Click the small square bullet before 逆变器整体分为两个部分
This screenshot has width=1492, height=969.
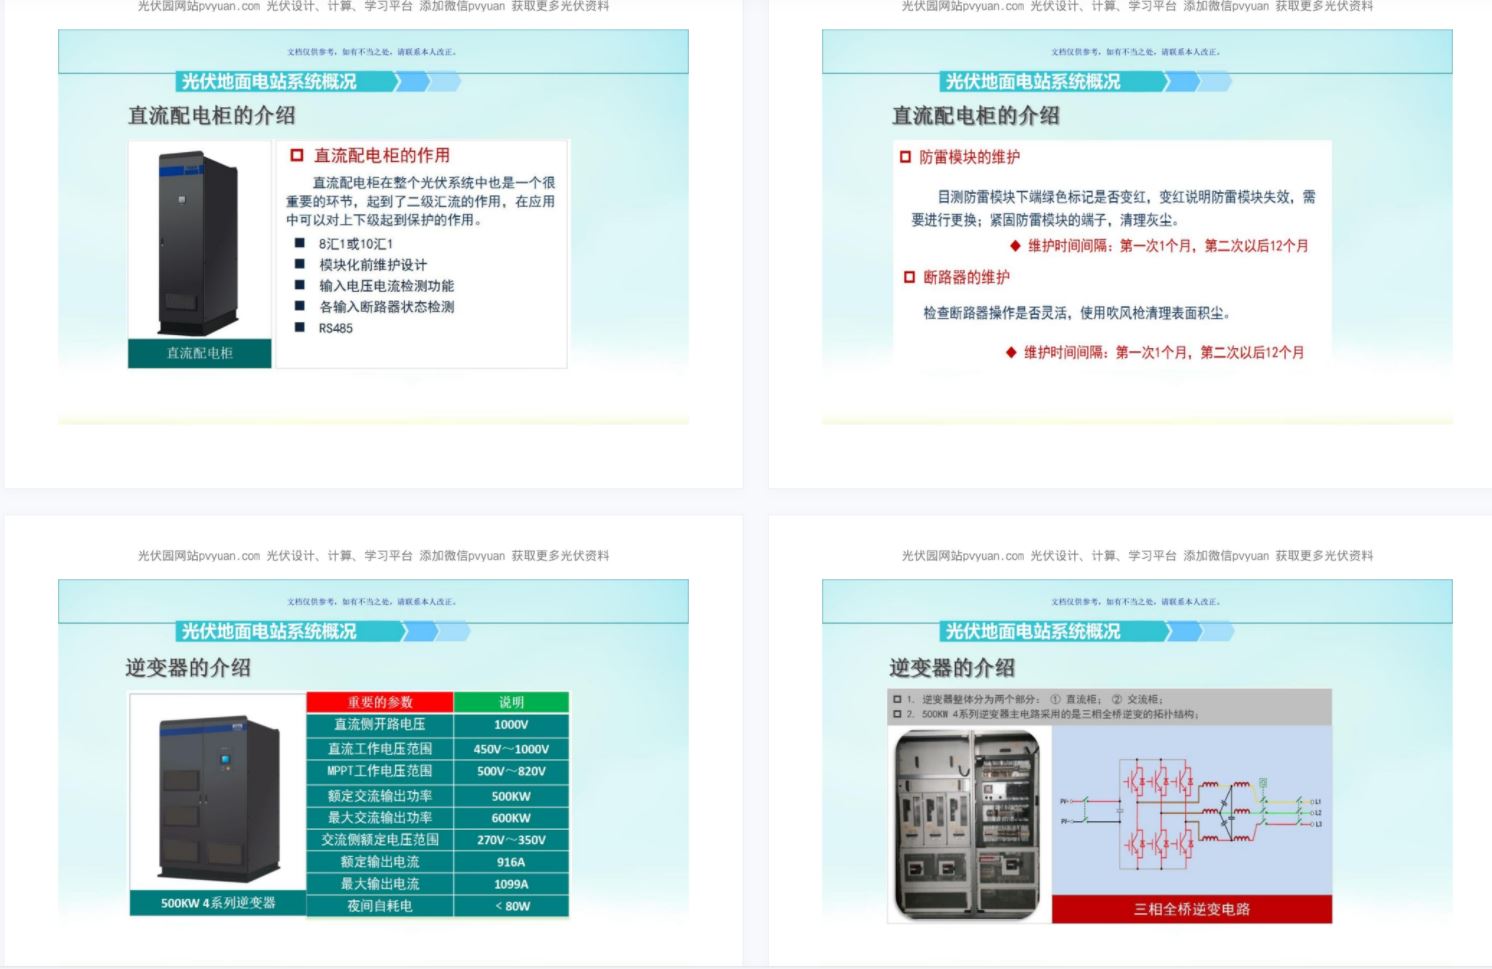click(x=897, y=699)
